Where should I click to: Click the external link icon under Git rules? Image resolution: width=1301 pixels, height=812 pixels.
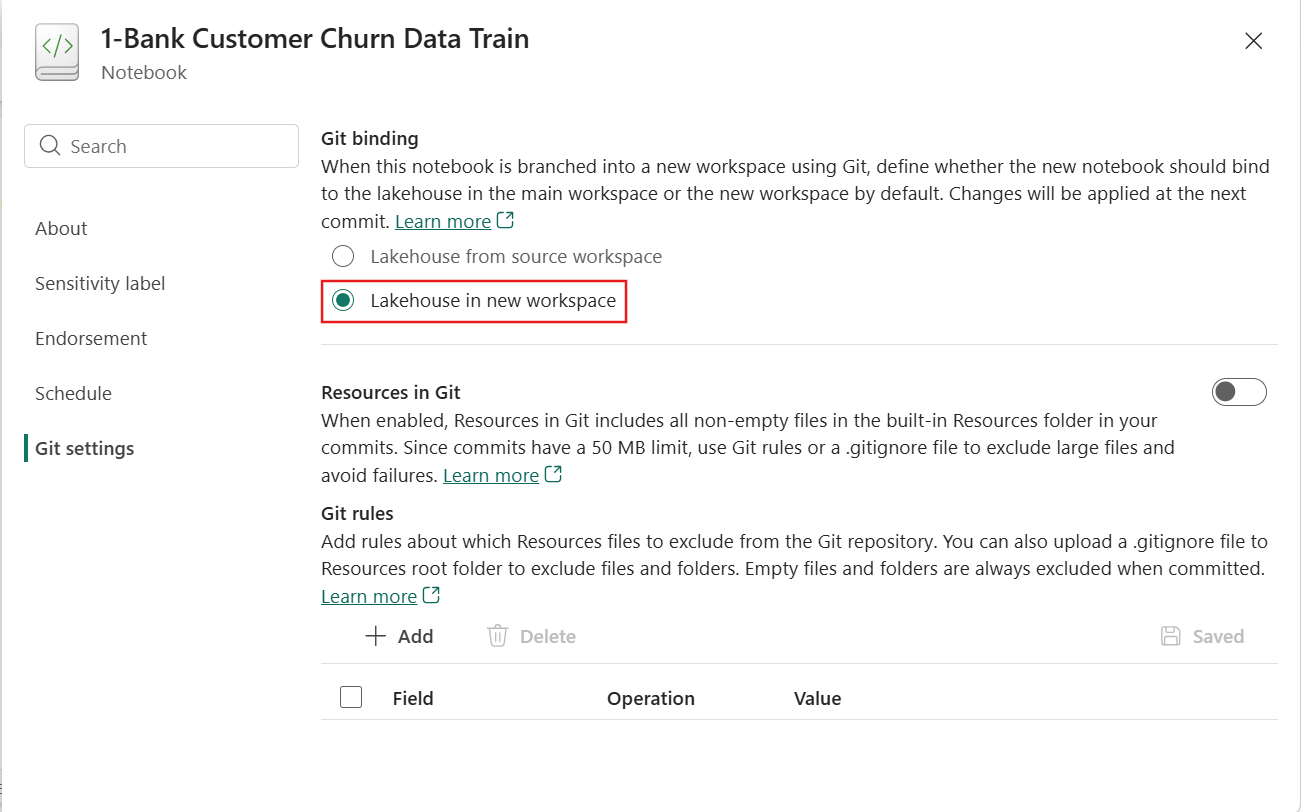click(432, 596)
